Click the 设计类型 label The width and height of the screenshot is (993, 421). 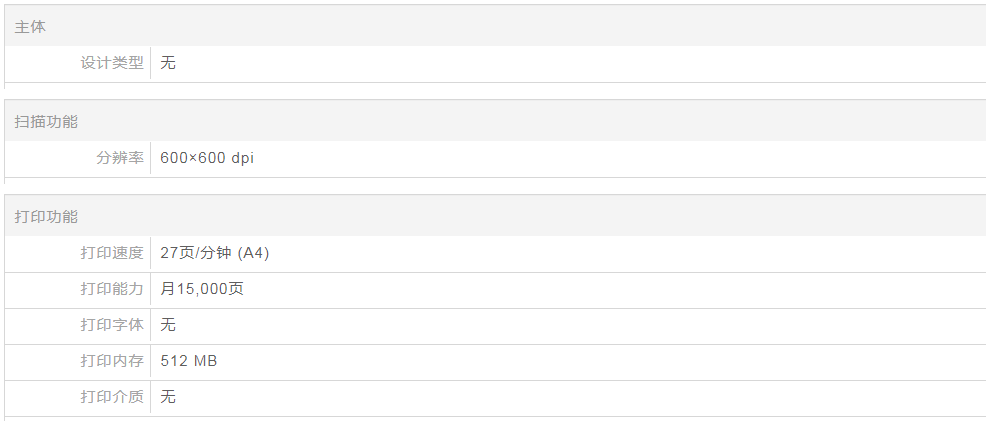pos(112,63)
